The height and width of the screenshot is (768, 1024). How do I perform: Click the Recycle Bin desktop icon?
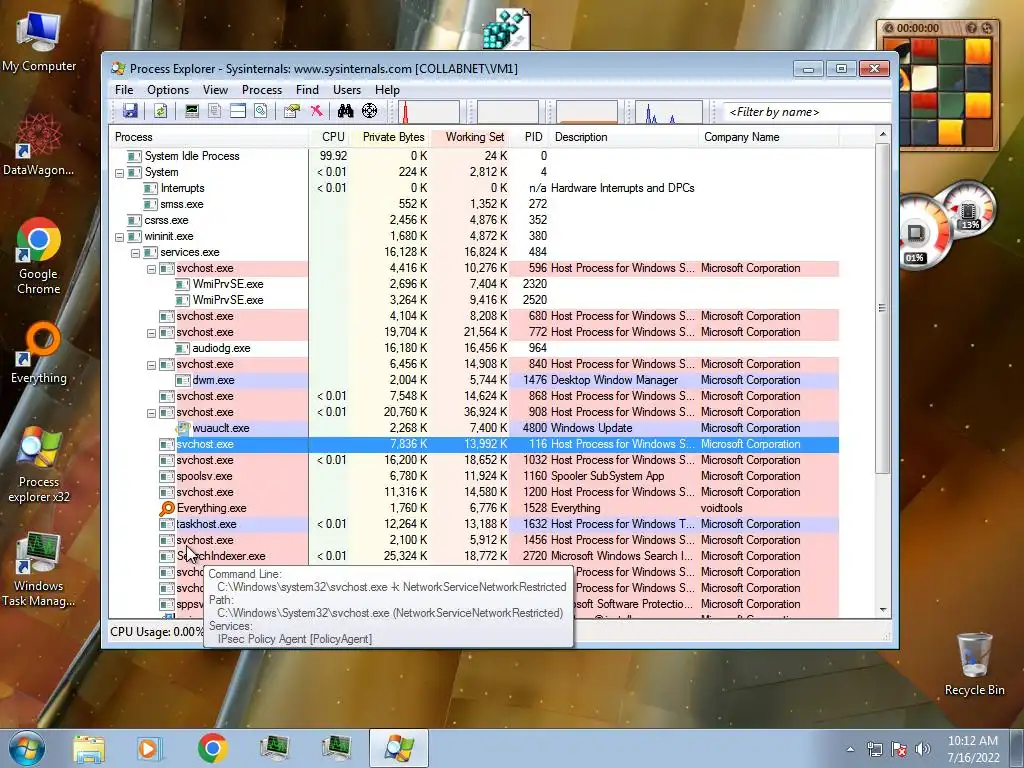(974, 665)
